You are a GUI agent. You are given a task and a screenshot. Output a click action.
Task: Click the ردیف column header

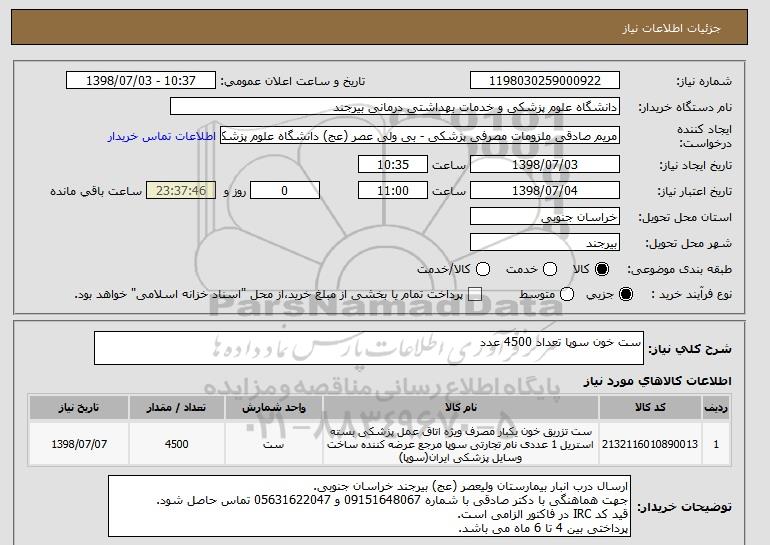tap(716, 408)
